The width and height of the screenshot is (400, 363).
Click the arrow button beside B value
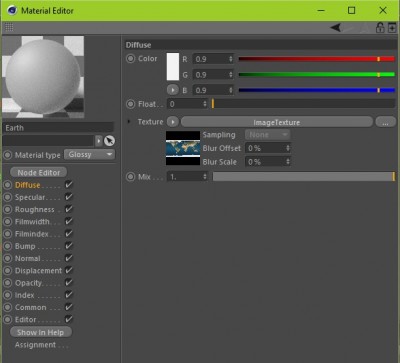point(172,90)
